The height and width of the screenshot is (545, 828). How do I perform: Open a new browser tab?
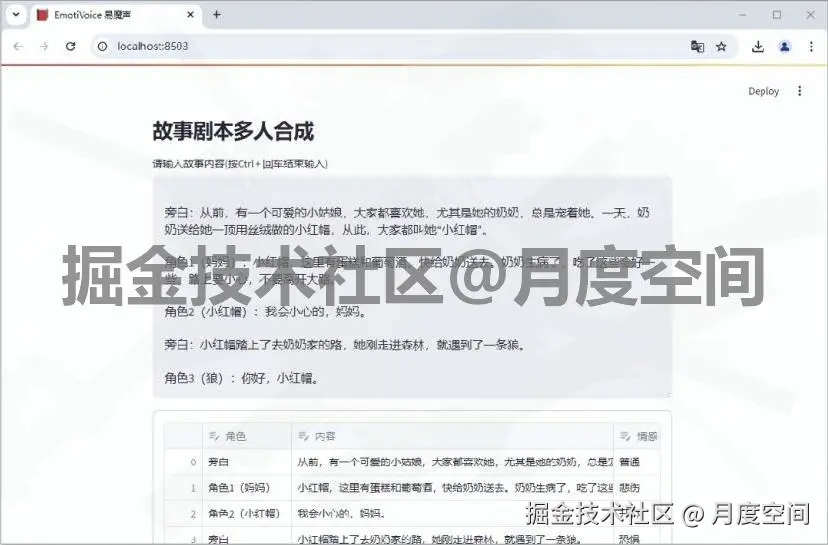[x=217, y=15]
